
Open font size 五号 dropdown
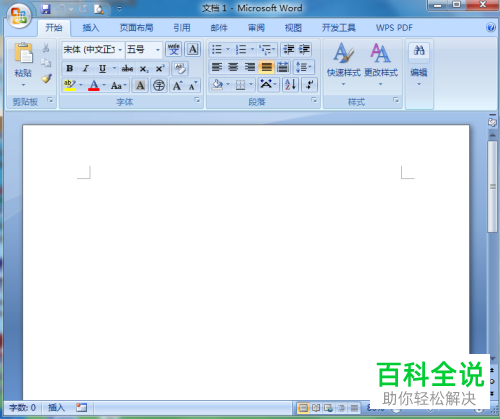click(x=158, y=50)
